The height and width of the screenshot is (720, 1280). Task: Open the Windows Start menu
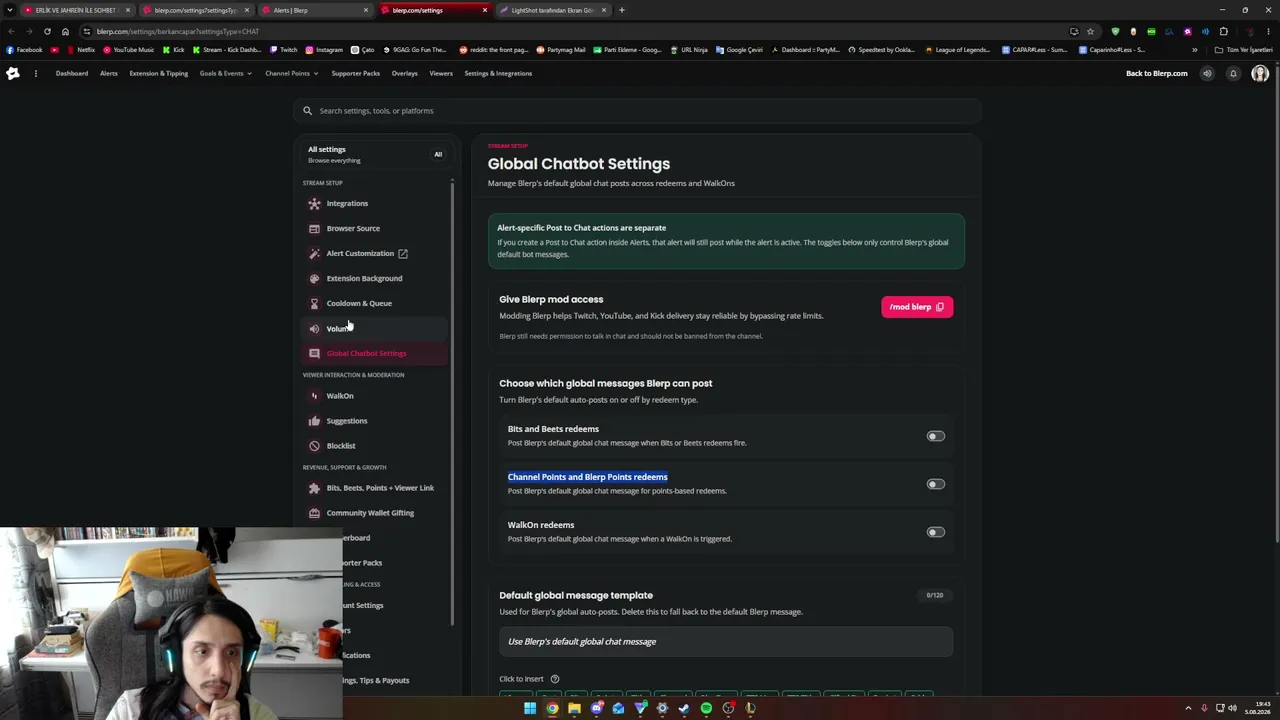pyautogui.click(x=530, y=709)
